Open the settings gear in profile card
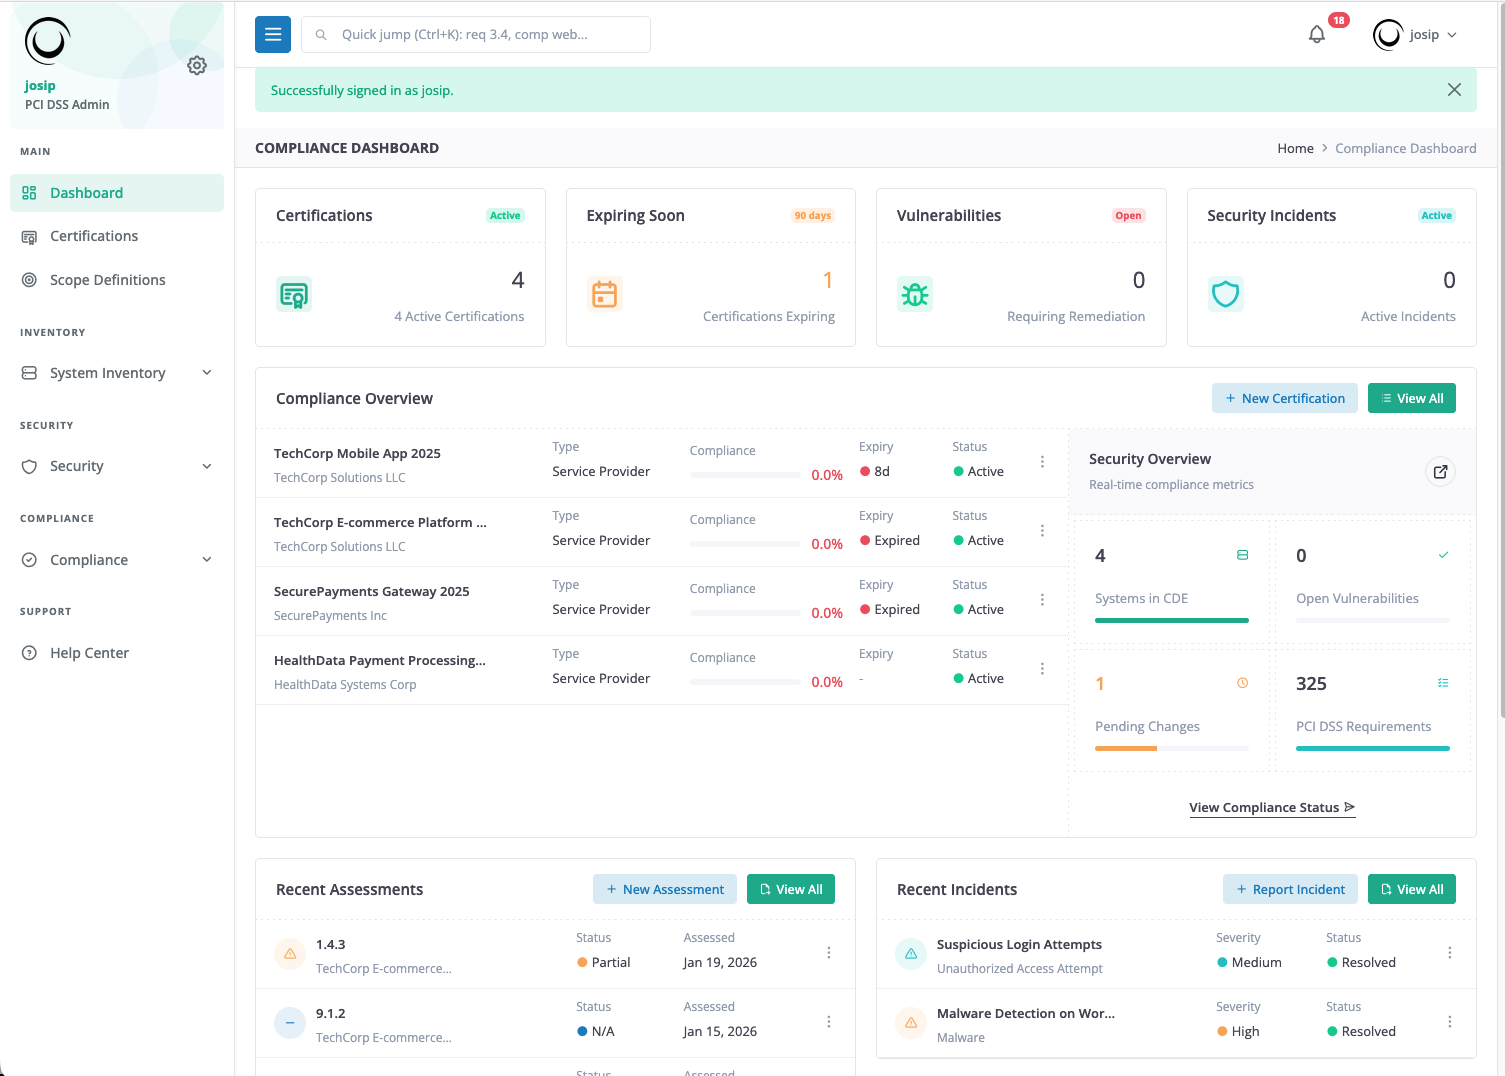Image resolution: width=1505 pixels, height=1076 pixels. click(196, 64)
